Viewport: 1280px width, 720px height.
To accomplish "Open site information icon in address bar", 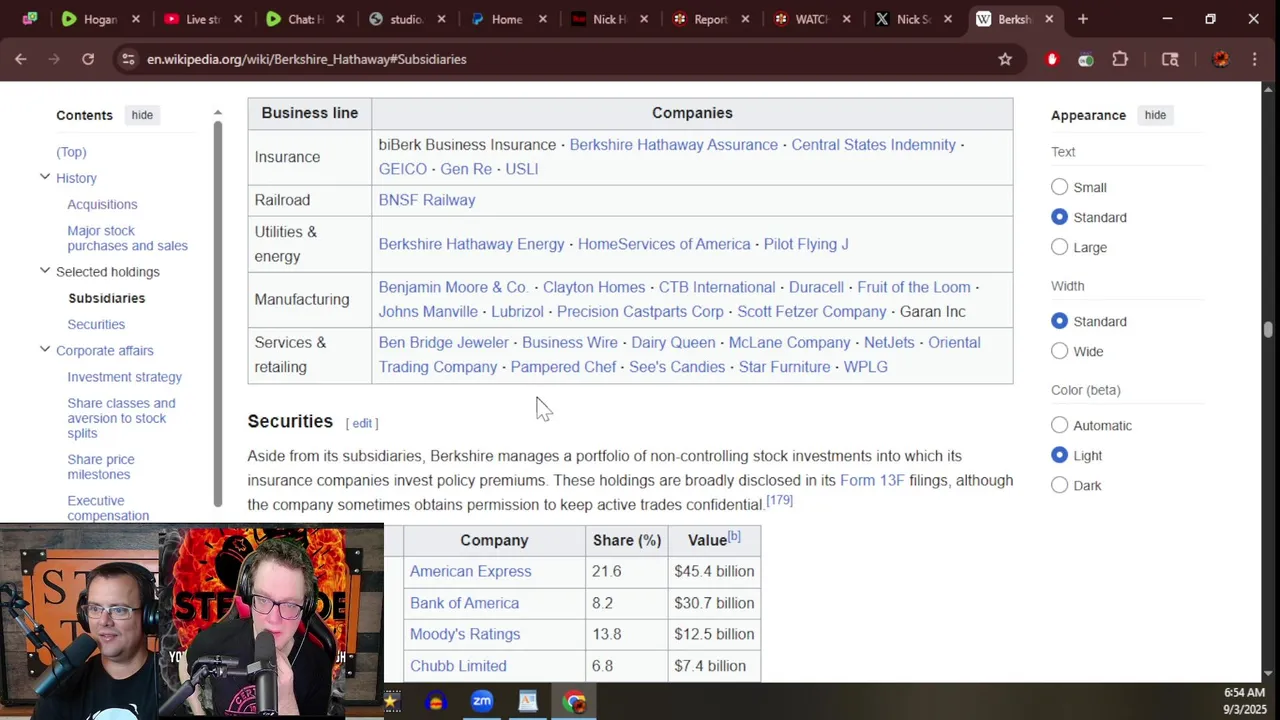I will (128, 59).
